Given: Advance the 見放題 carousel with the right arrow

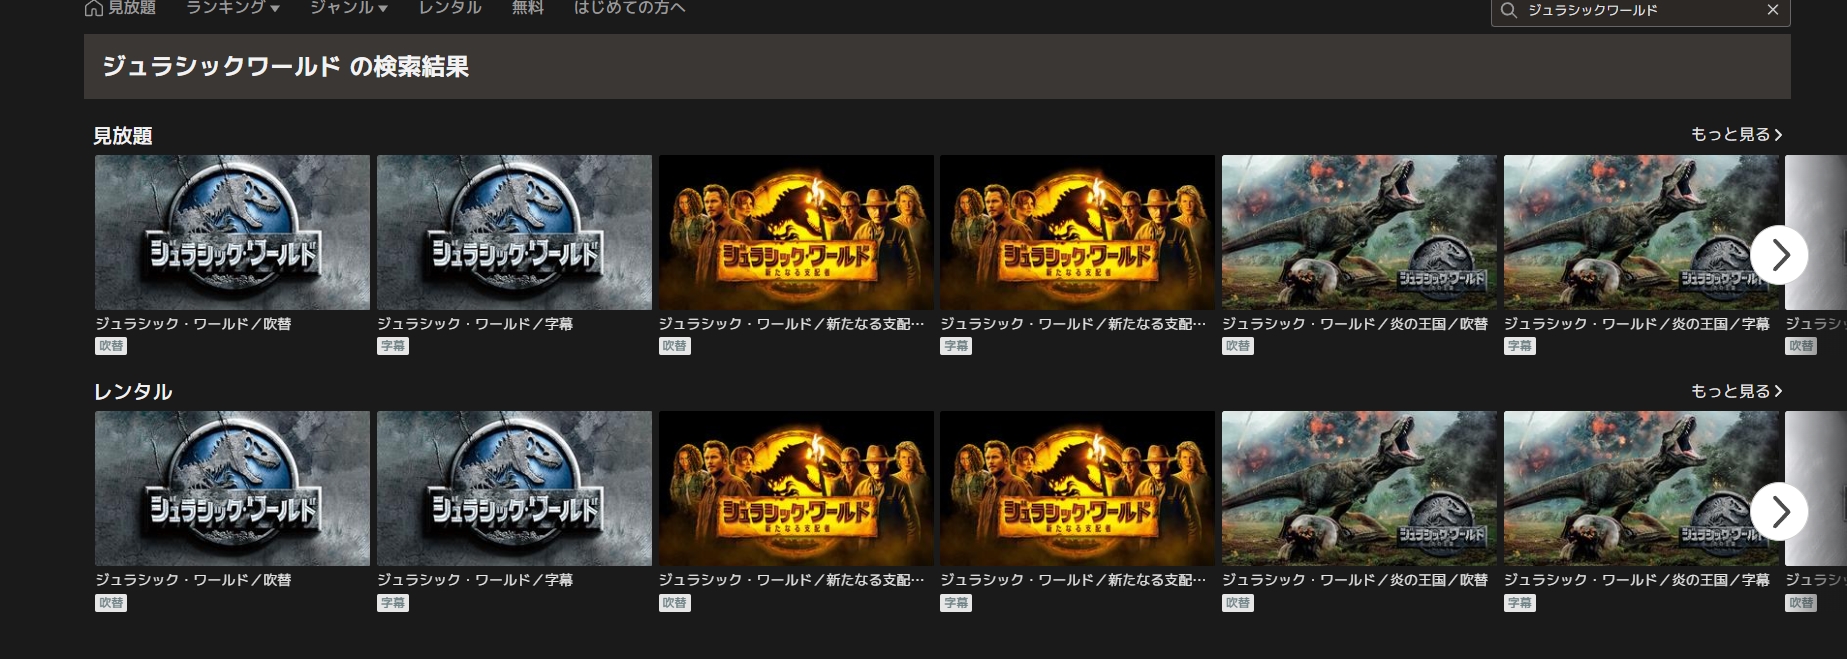Looking at the screenshot, I should tap(1779, 255).
